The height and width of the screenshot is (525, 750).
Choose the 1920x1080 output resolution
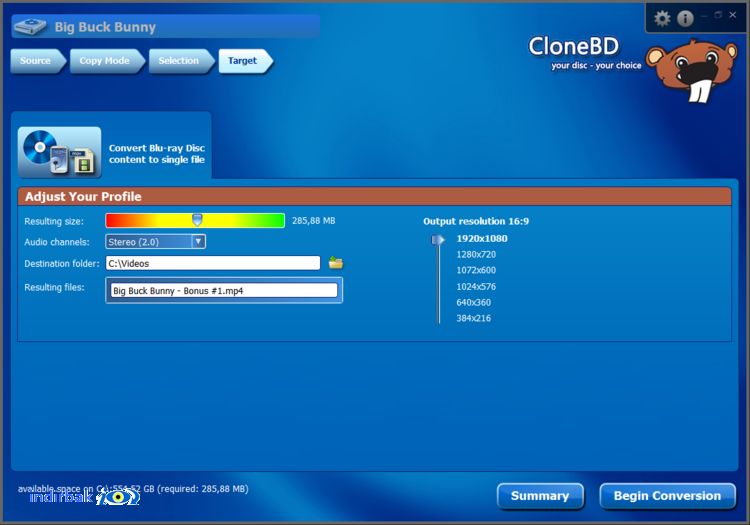482,239
